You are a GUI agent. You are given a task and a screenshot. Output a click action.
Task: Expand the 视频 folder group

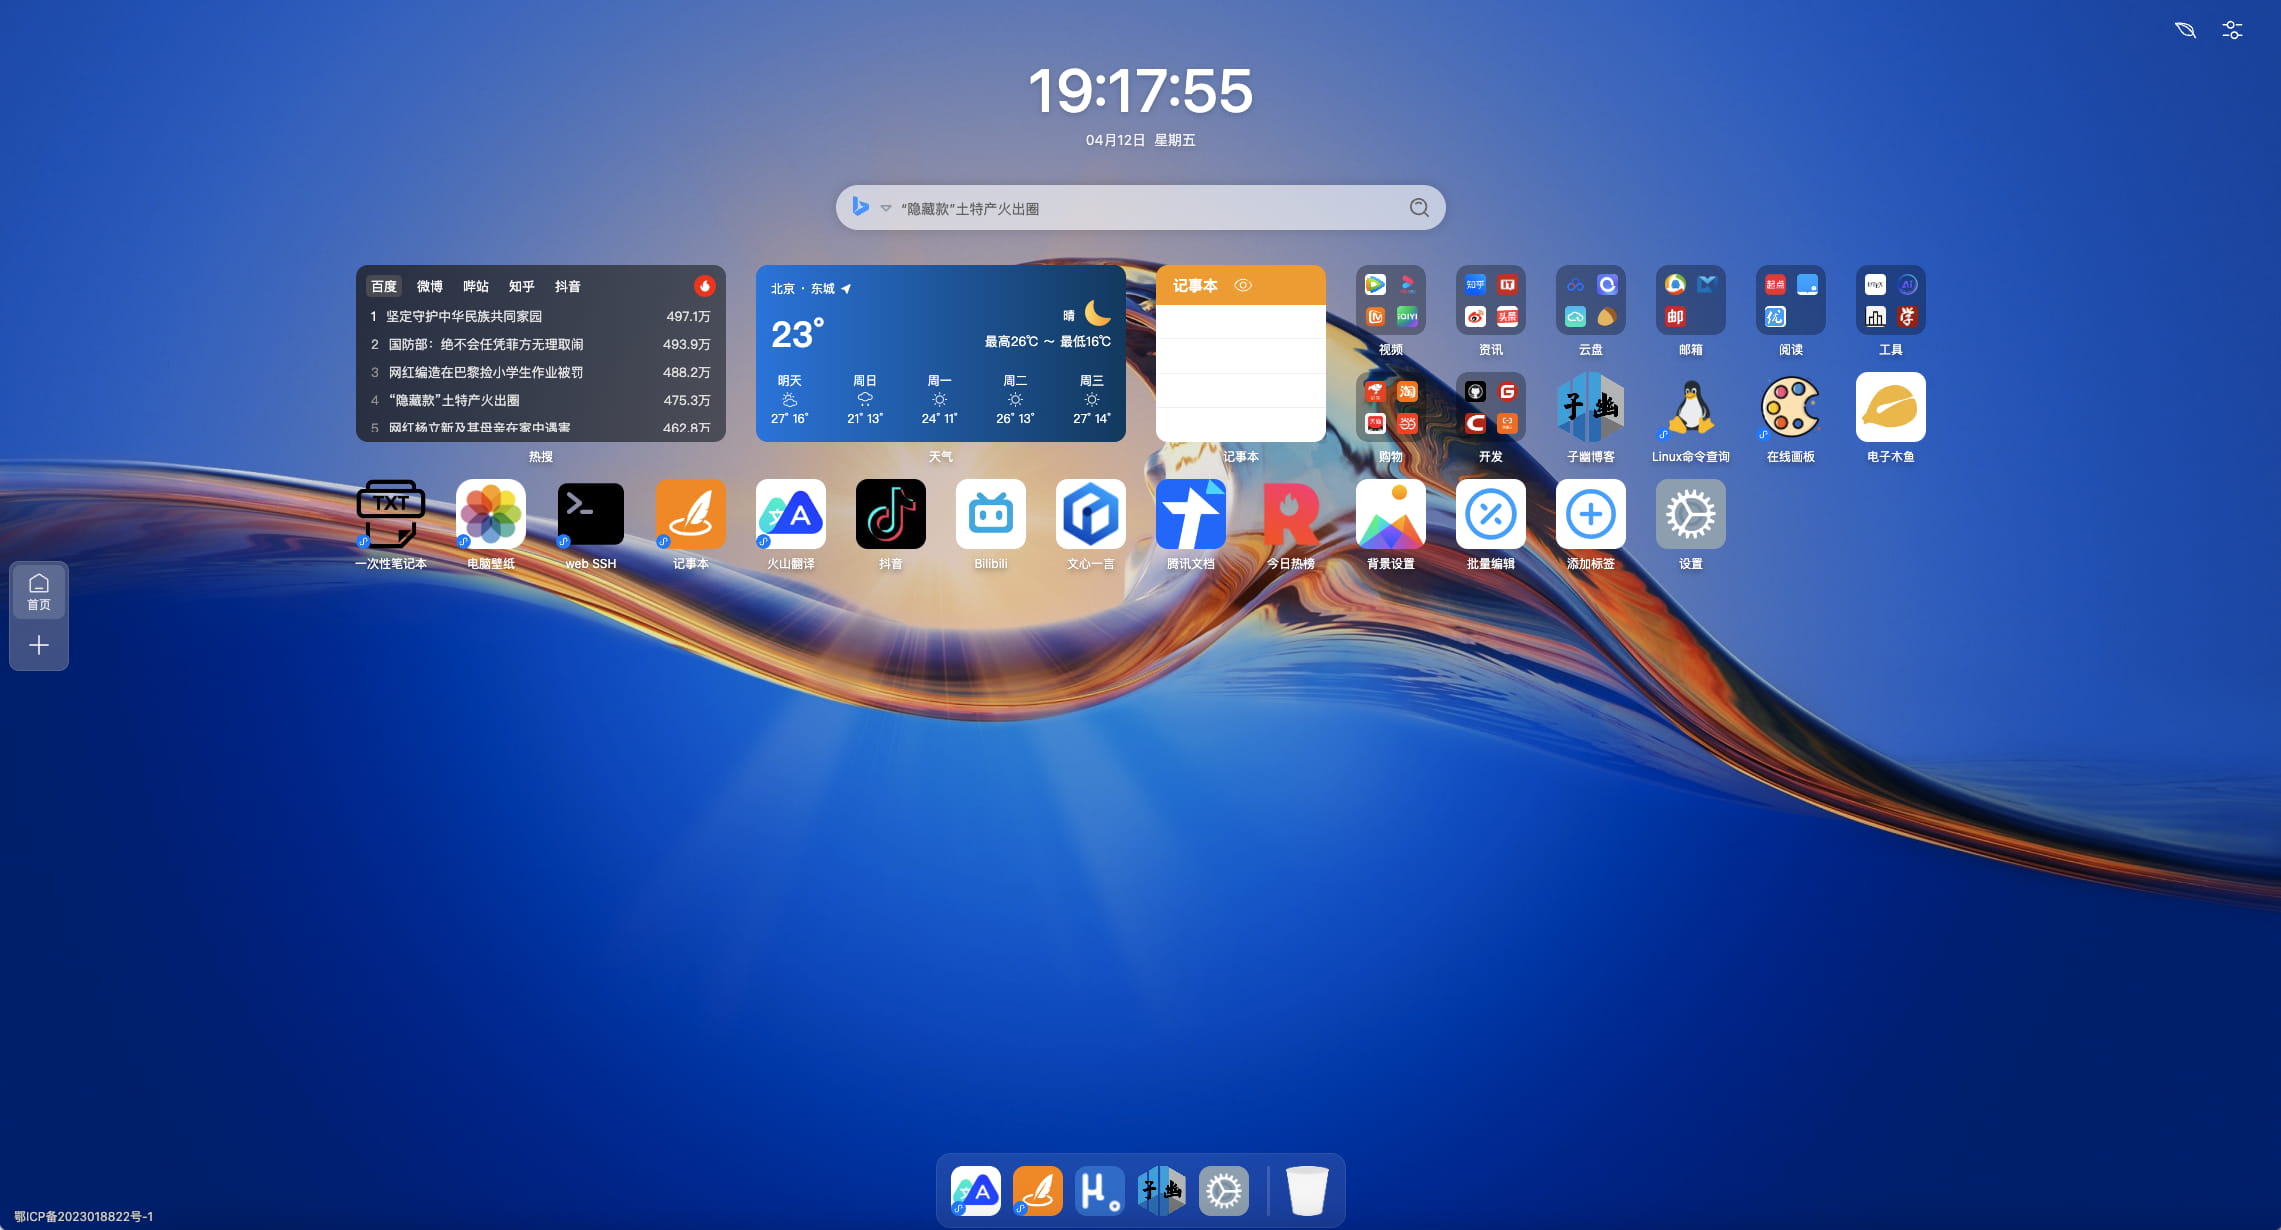(1390, 300)
